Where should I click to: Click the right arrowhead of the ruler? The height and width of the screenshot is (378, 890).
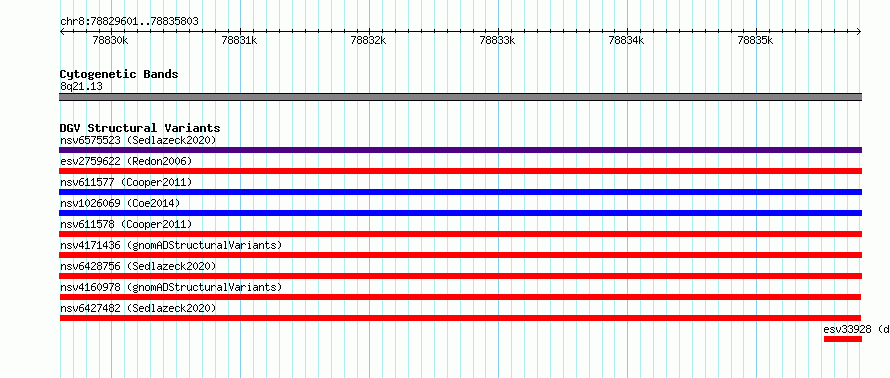point(859,32)
